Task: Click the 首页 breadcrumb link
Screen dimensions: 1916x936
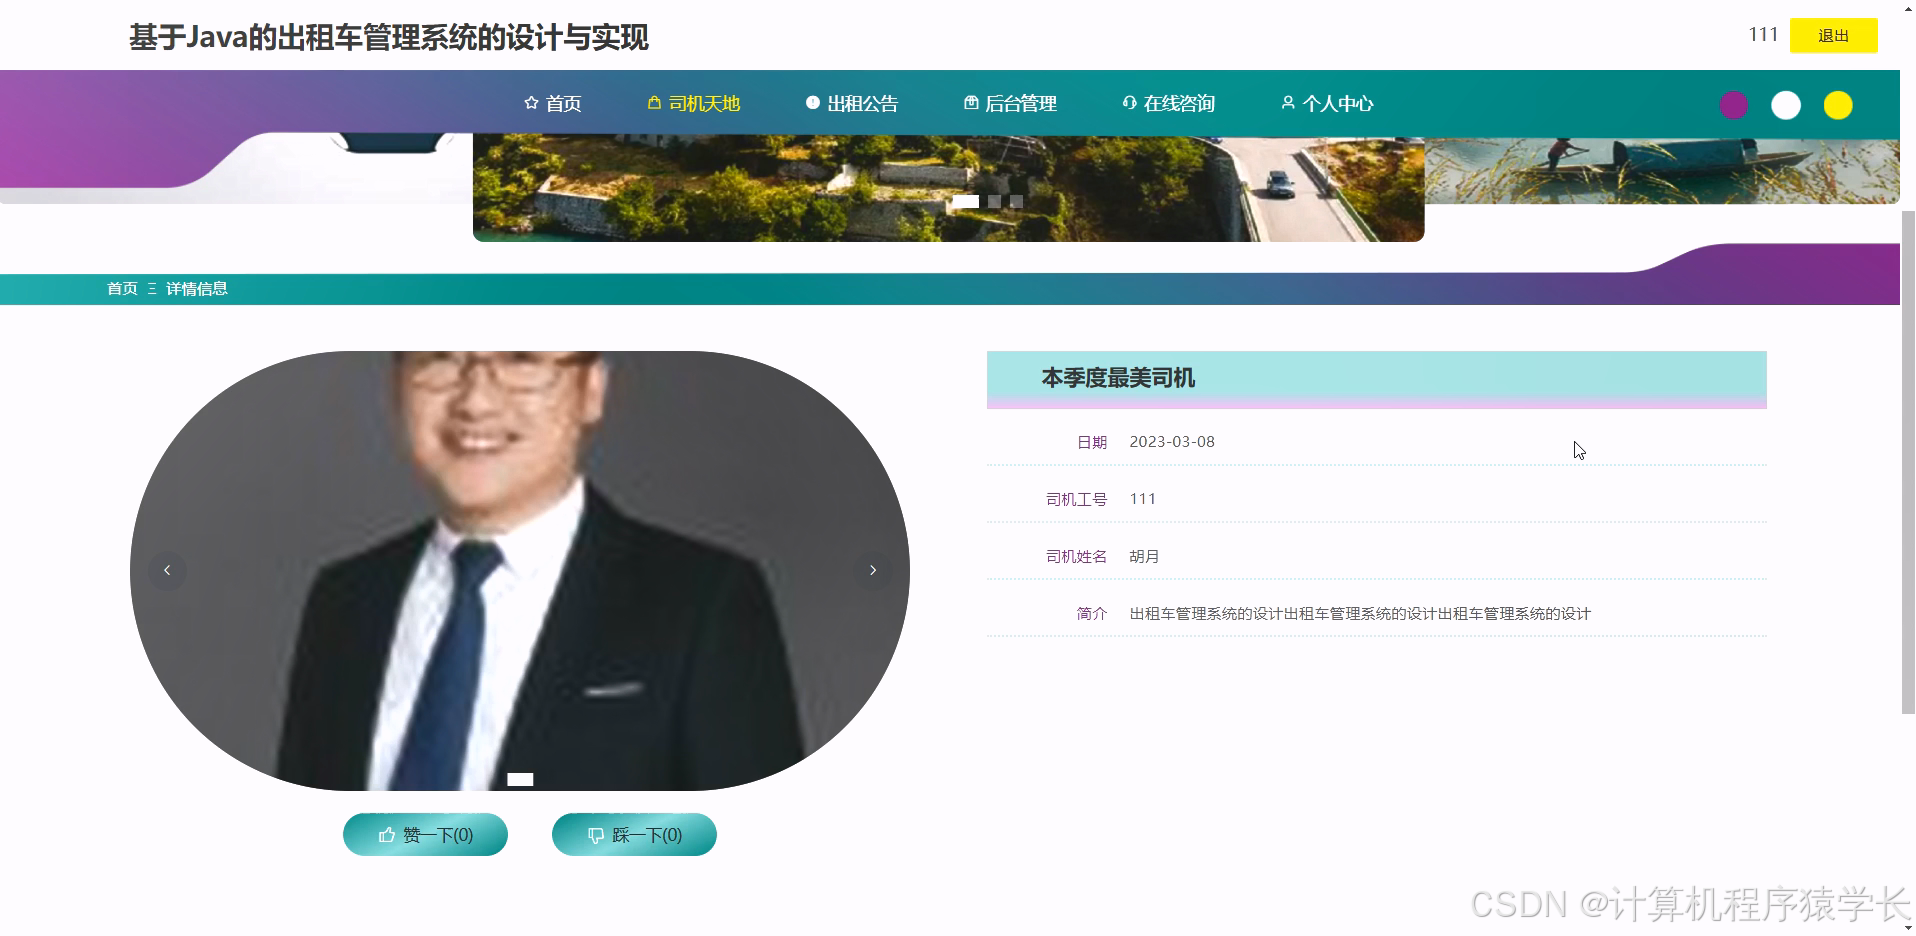Action: (x=122, y=288)
